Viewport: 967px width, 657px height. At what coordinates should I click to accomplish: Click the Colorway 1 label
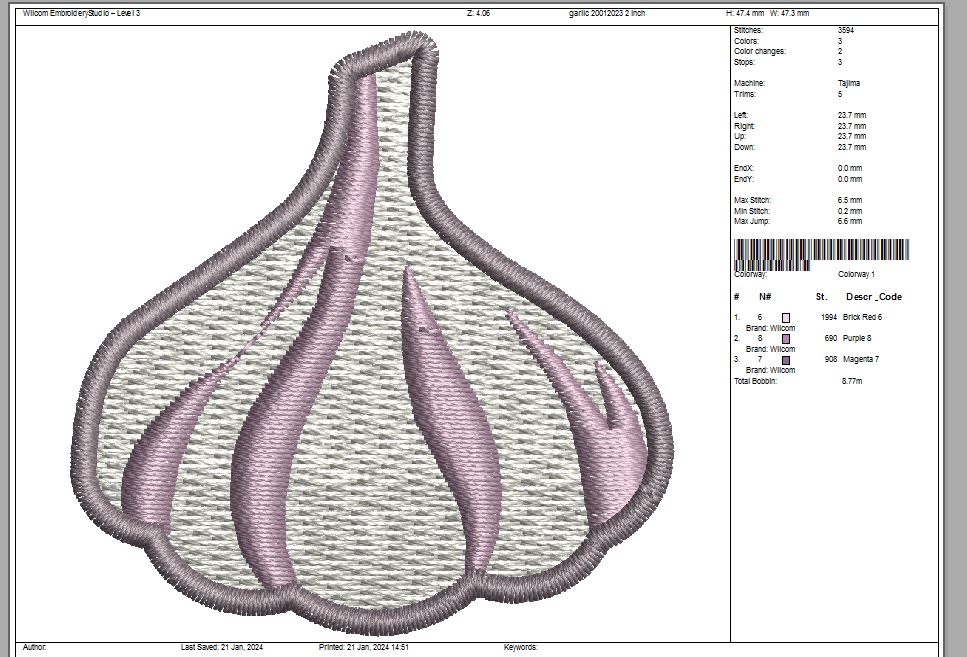click(856, 274)
